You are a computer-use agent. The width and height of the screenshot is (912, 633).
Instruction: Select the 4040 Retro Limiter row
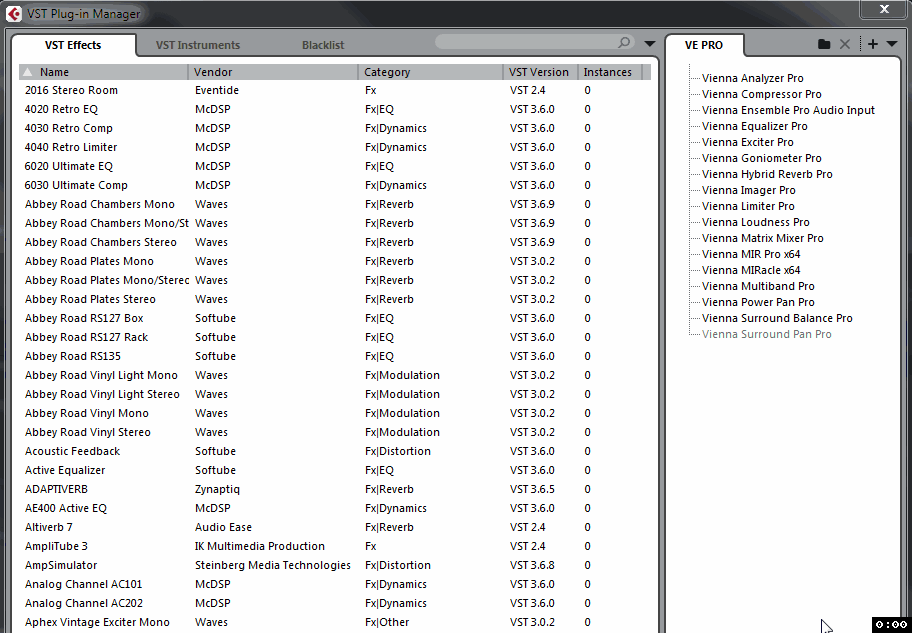tap(334, 147)
